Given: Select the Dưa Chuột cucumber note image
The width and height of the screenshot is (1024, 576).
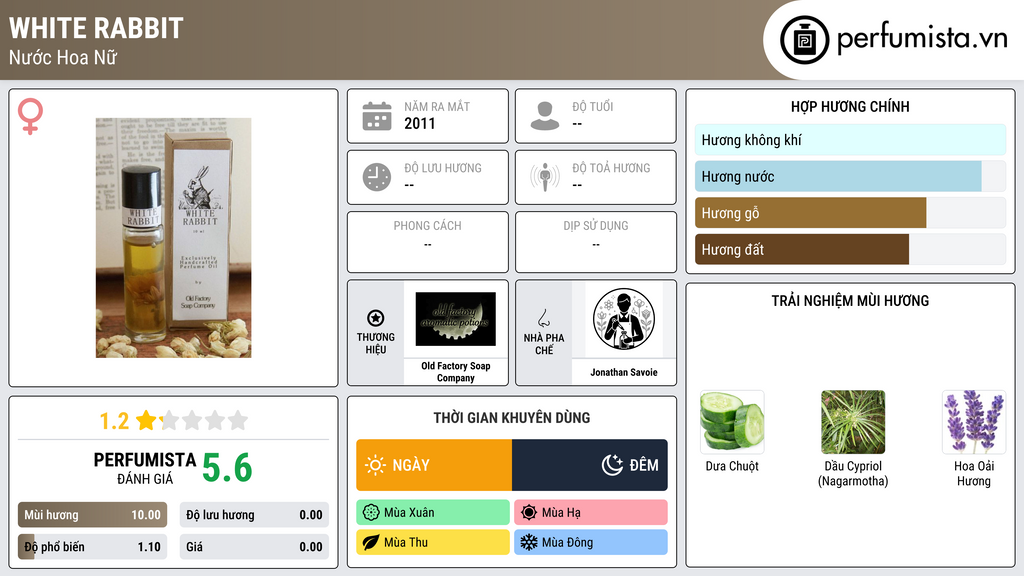Looking at the screenshot, I should (732, 422).
